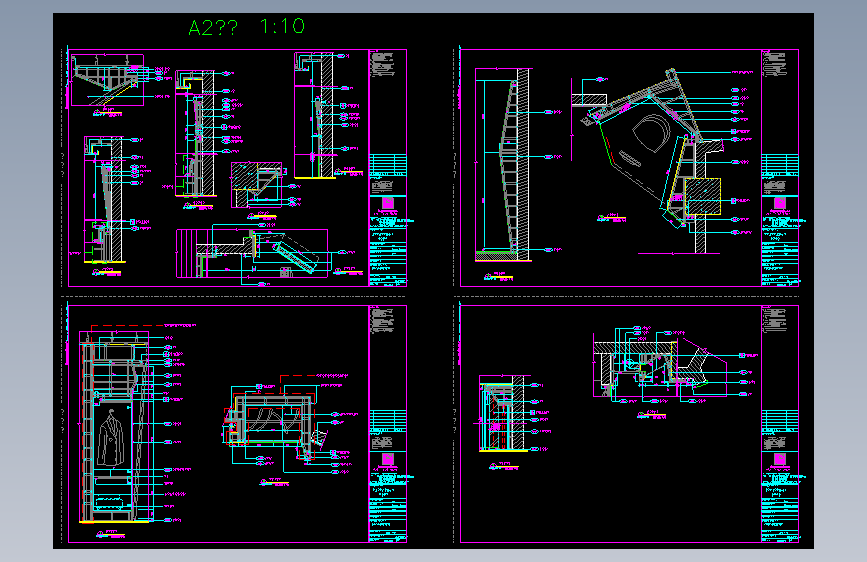Select the tall wardrobe elevation in bottom-left sheet

114,426
